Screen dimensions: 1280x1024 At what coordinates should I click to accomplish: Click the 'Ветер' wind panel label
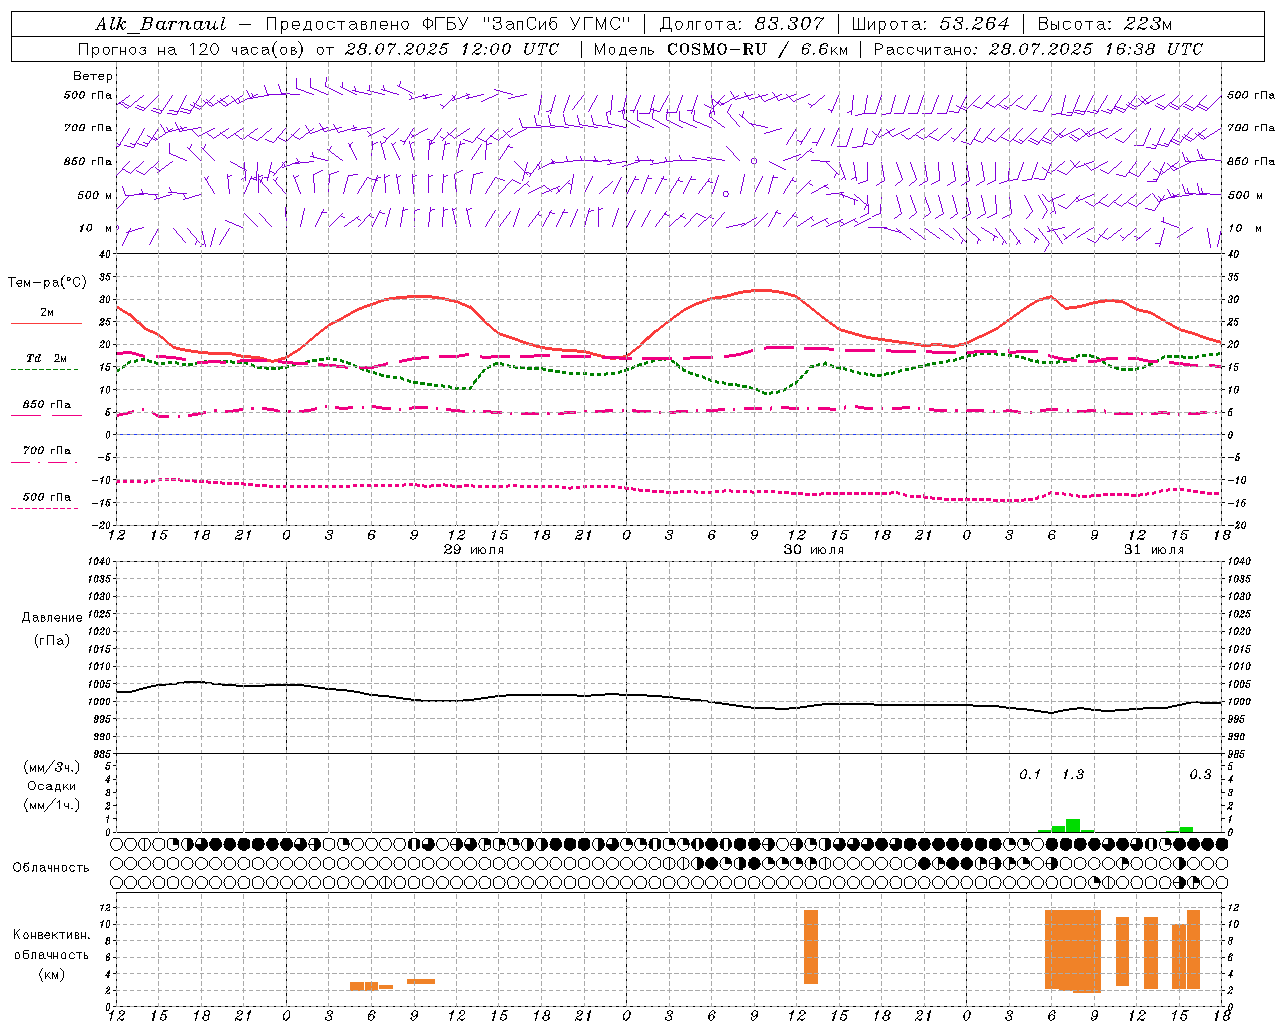click(x=93, y=76)
